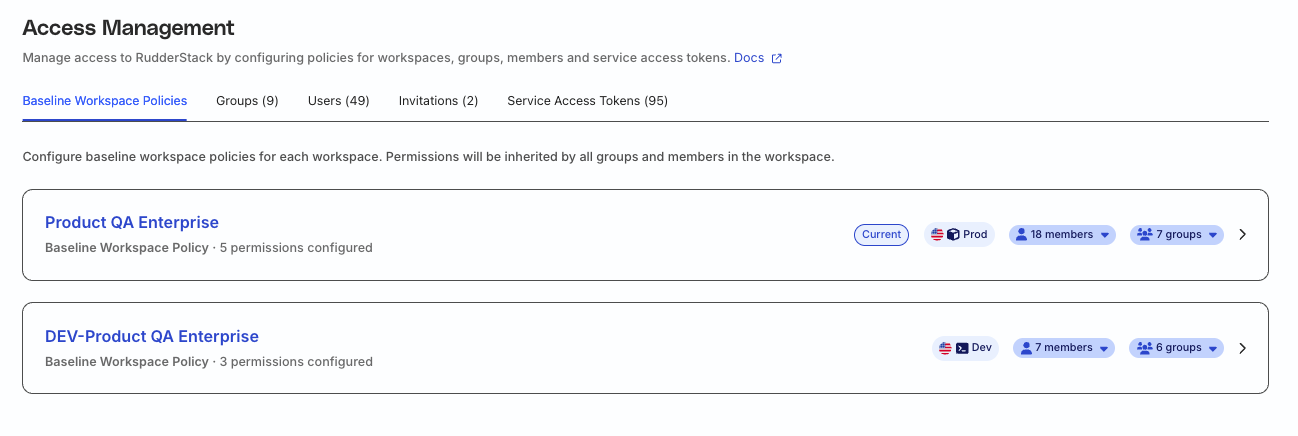This screenshot has height=436, width=1298.
Task: Click the group icon in 7 groups
Action: 1144,235
